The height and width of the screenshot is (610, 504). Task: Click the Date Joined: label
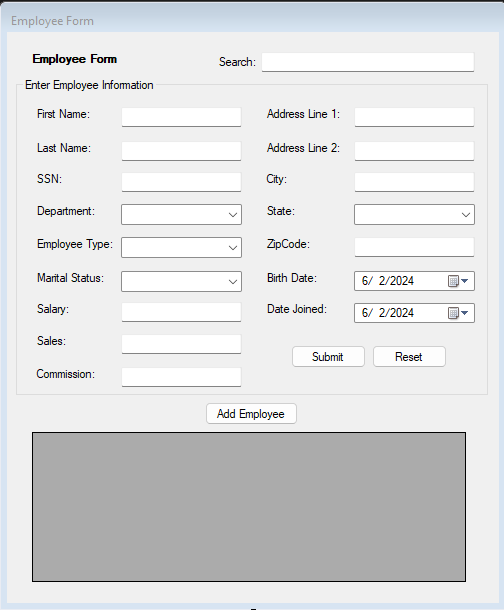[297, 309]
